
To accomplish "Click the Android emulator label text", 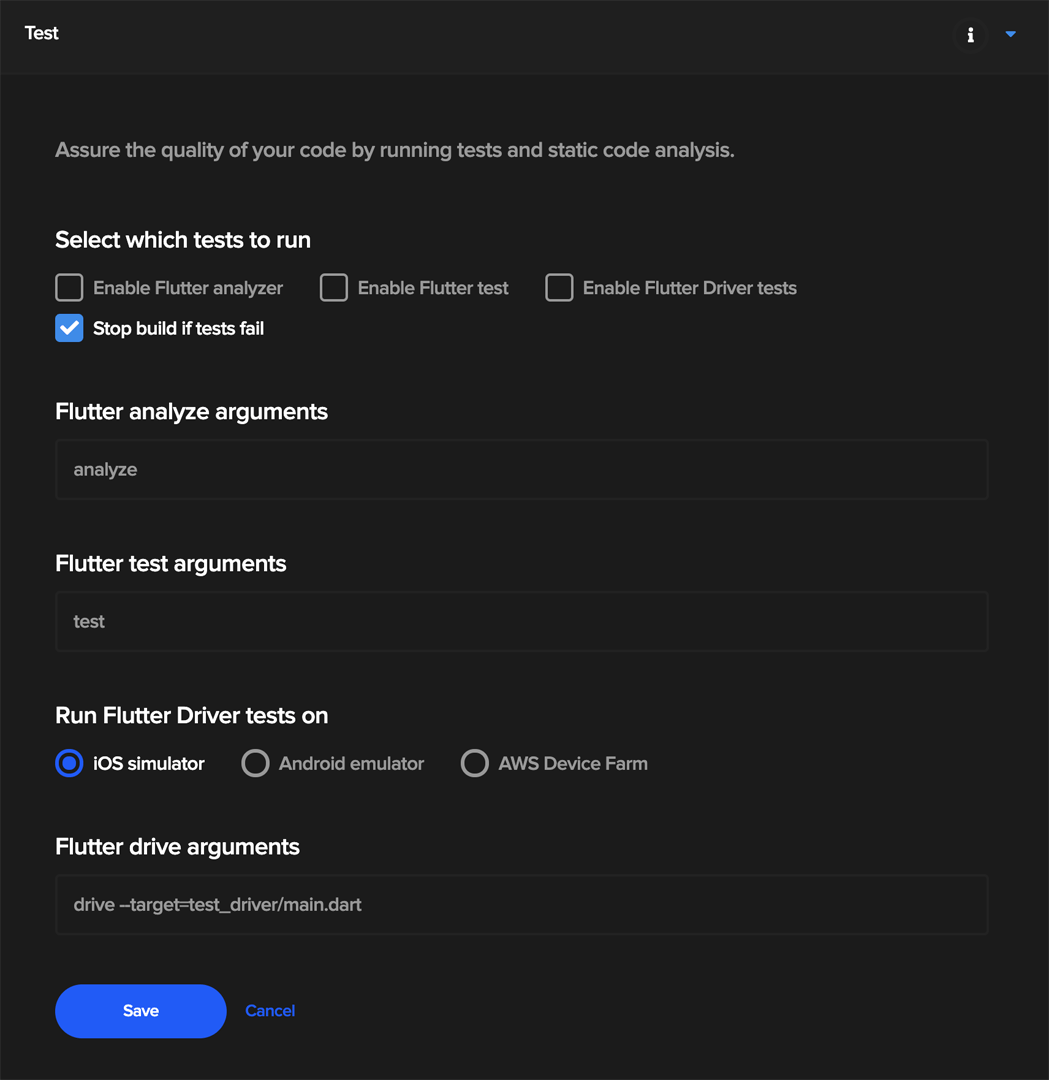I will 351,764.
